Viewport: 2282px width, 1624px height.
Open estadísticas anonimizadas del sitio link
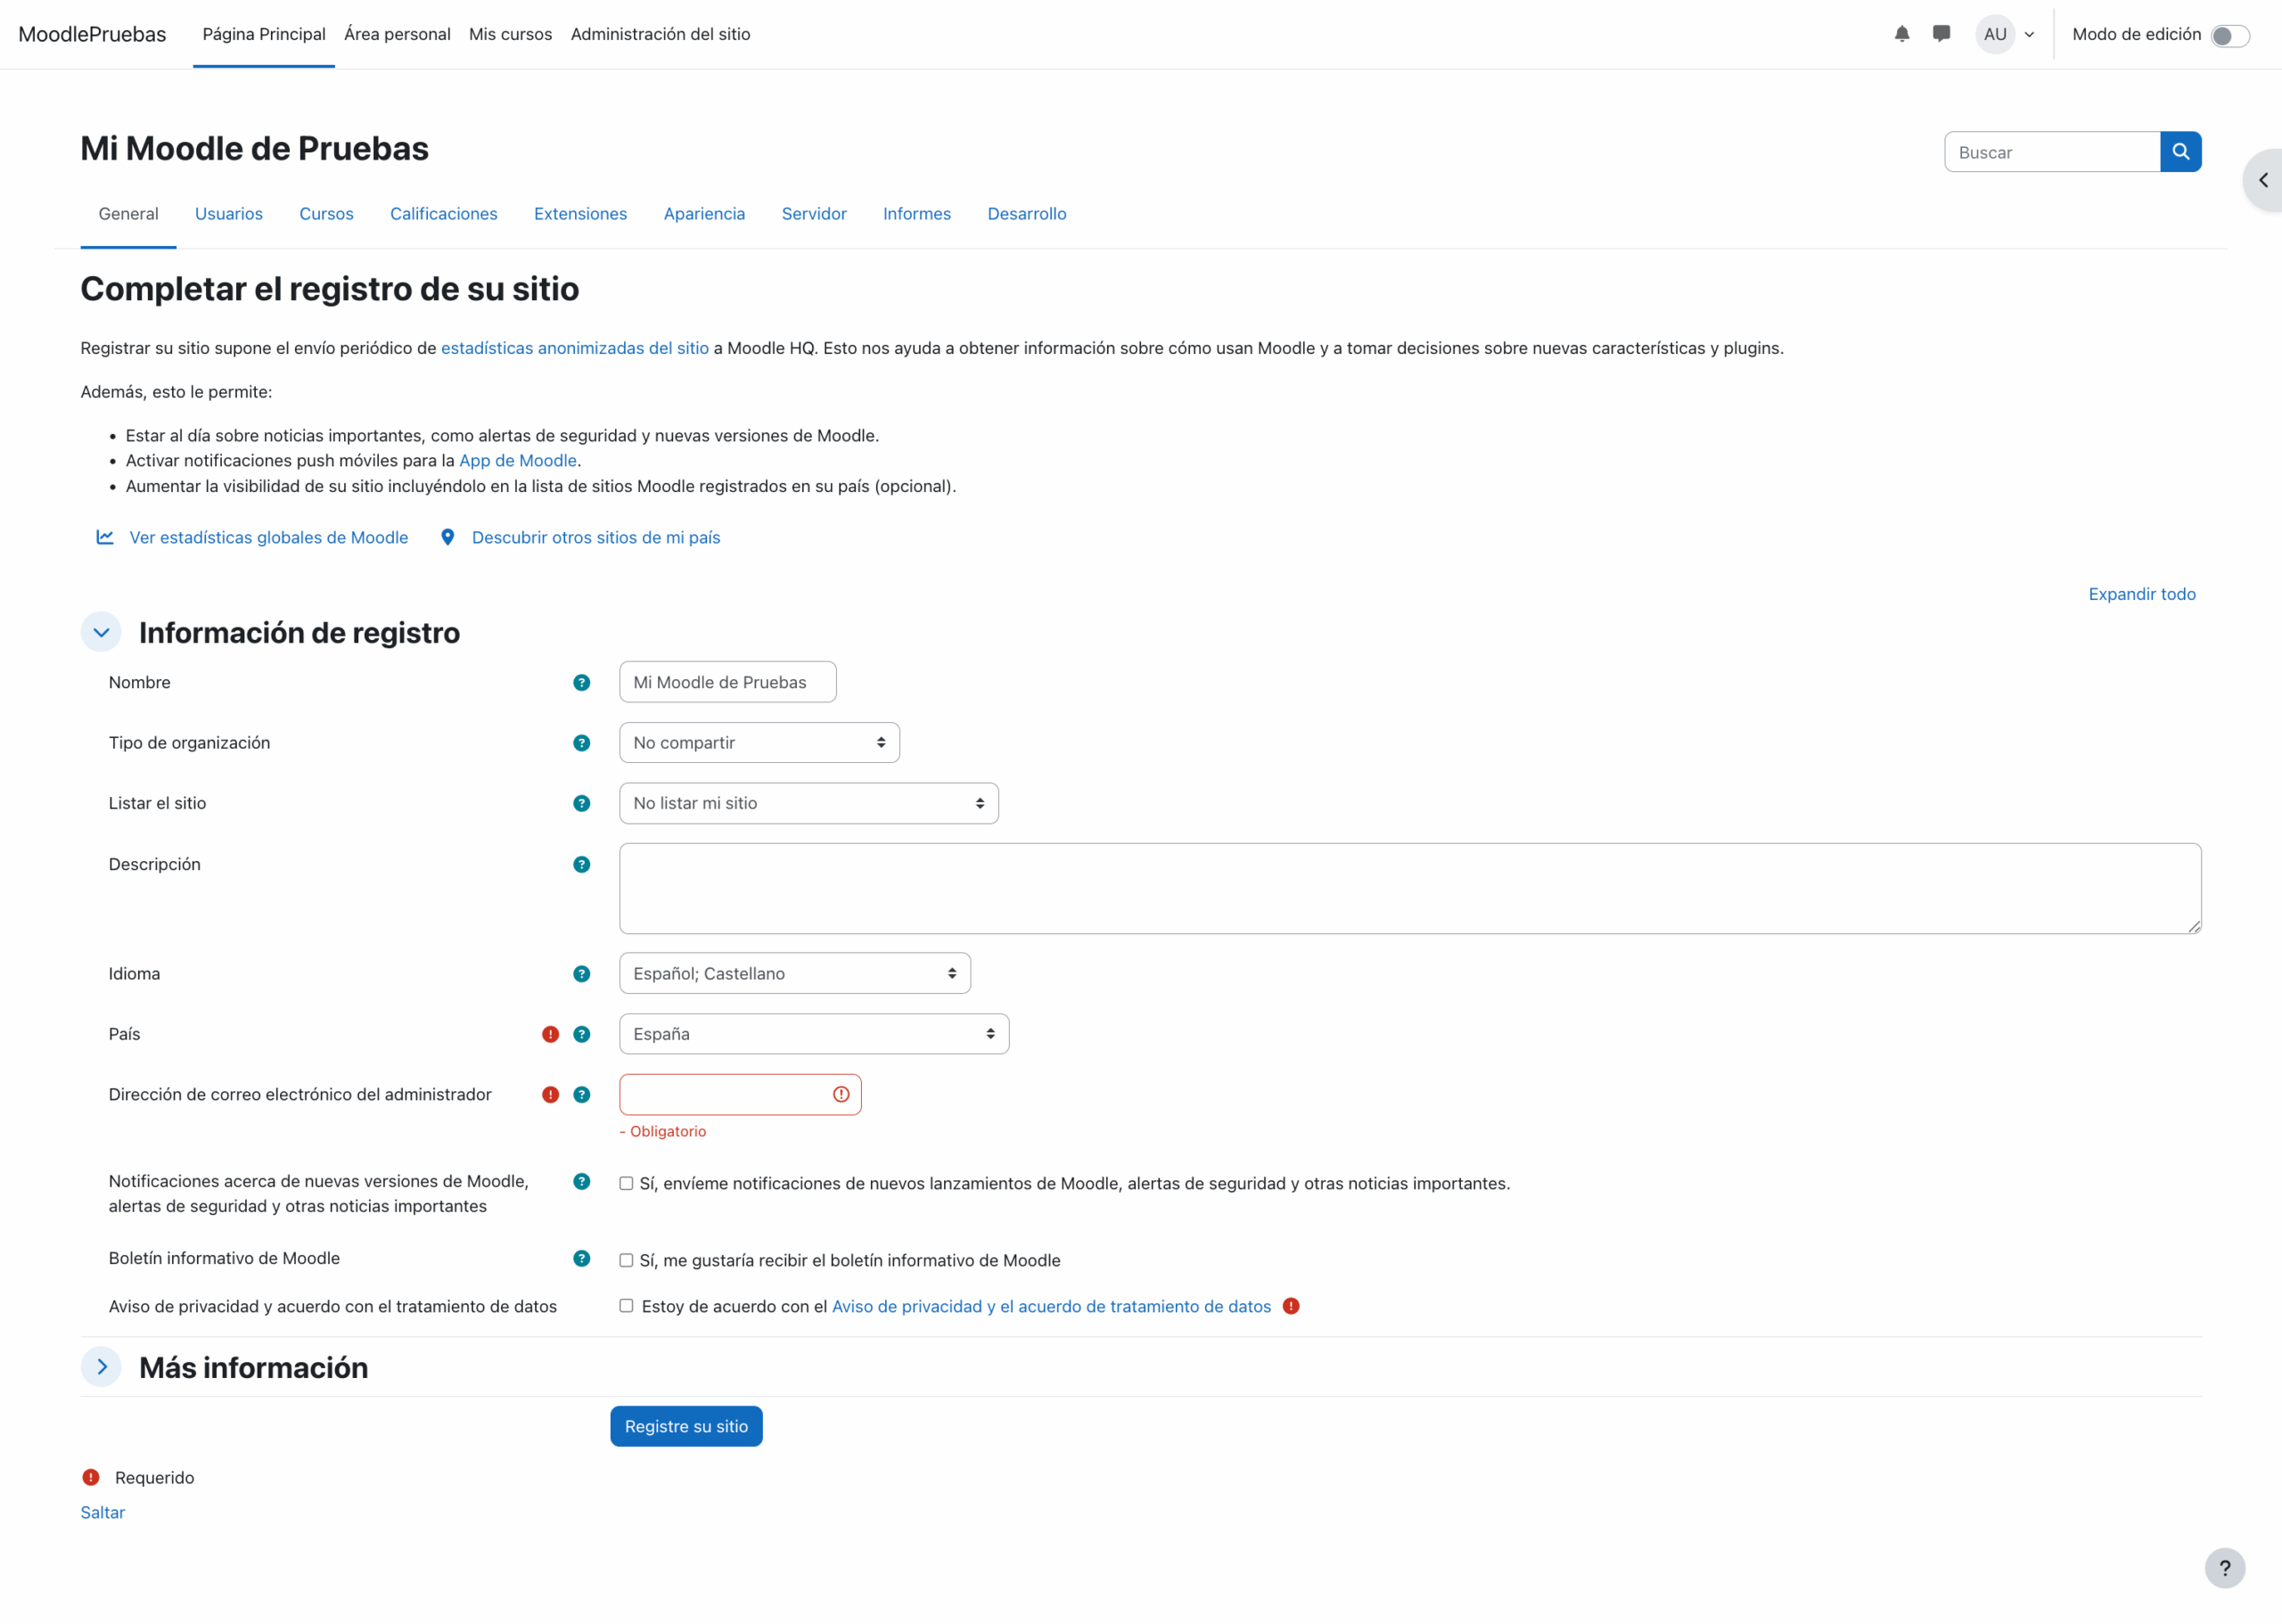(574, 348)
